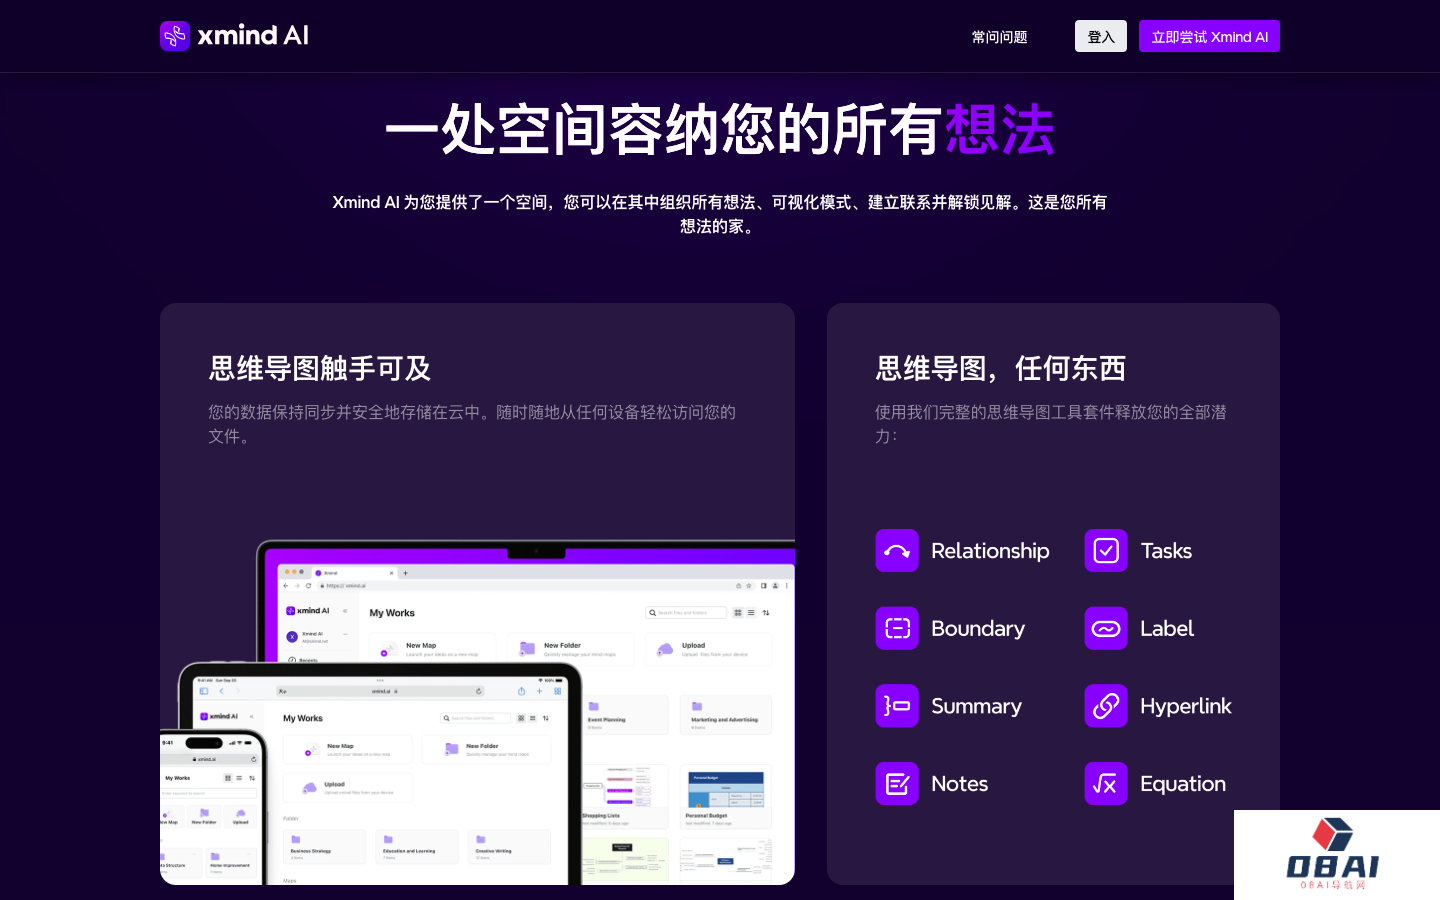Click the Hyperlink label text
The image size is (1440, 900).
(1186, 706)
